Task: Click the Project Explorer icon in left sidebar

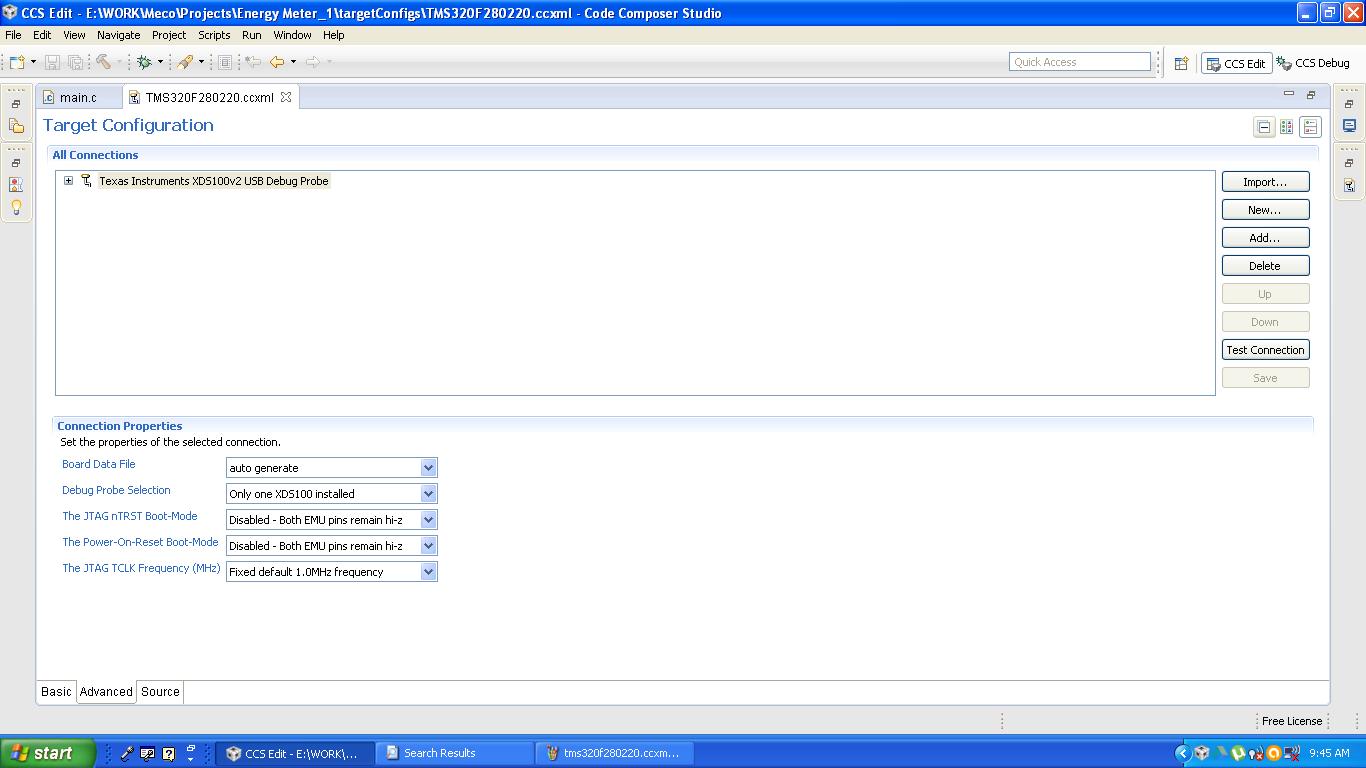Action: 16,126
